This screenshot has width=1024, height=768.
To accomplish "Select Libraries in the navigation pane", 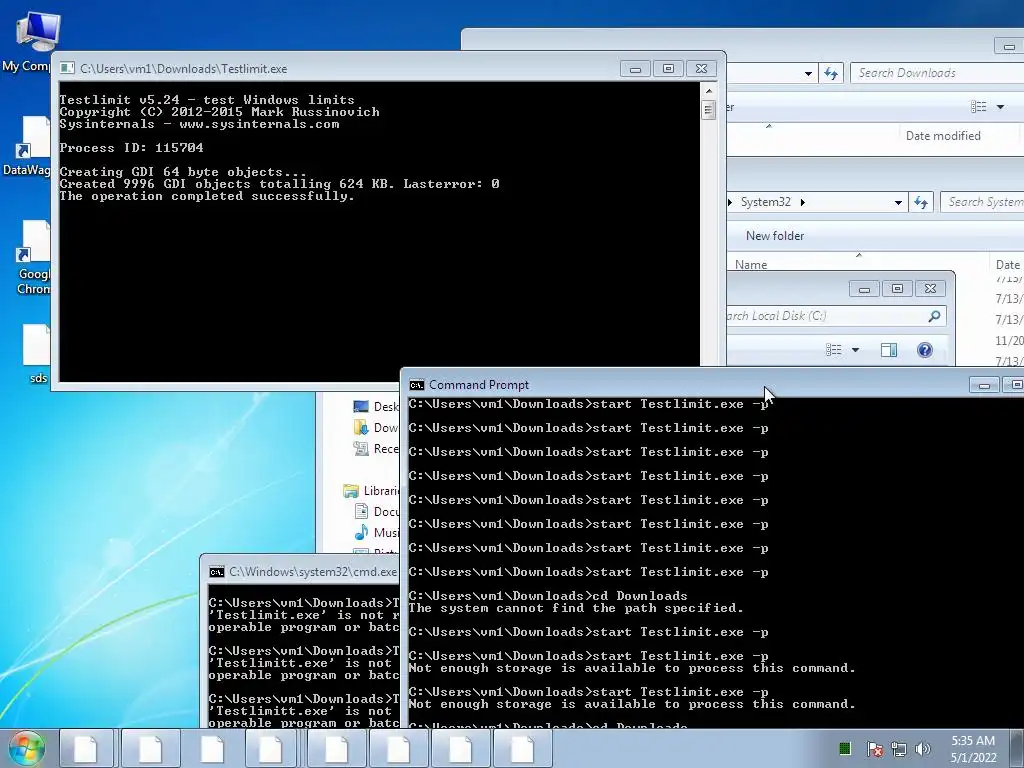I will tap(371, 491).
